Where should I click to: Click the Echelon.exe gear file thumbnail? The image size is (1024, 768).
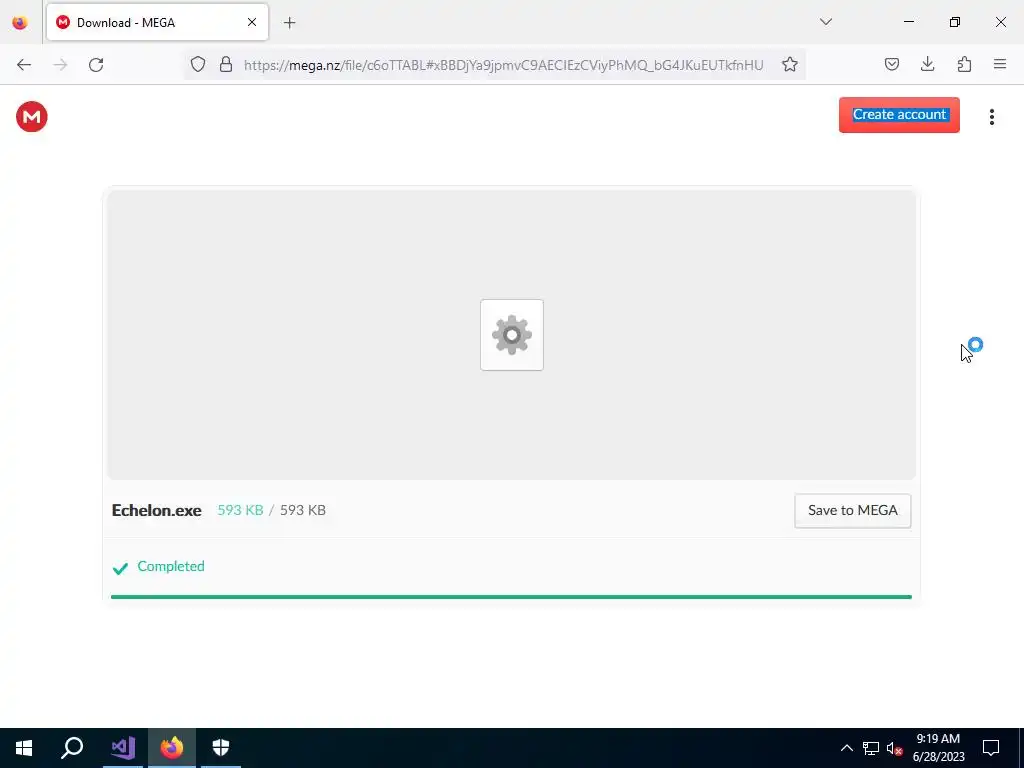pos(512,335)
